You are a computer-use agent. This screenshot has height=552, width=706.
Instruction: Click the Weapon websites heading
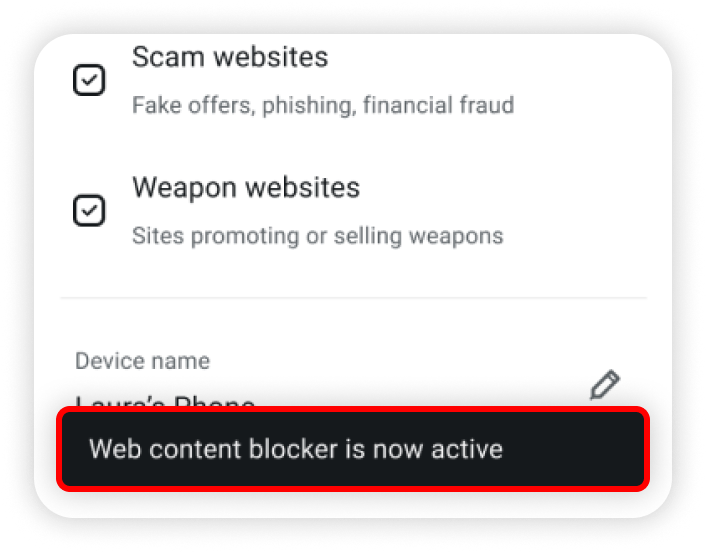(x=246, y=187)
